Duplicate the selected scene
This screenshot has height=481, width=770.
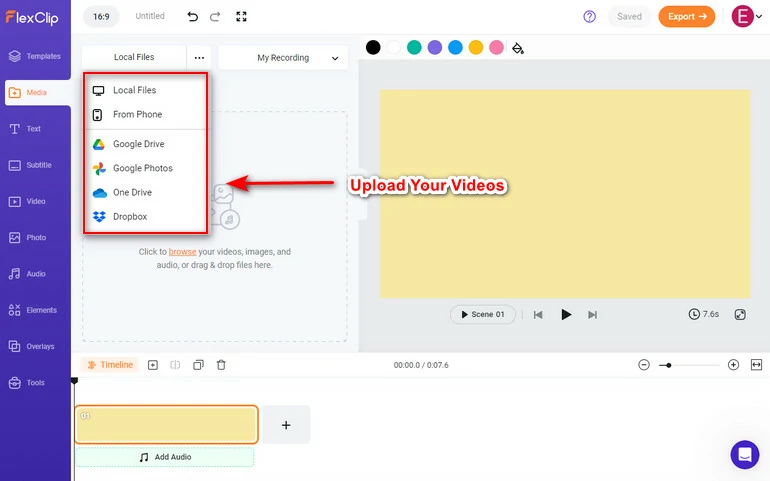(x=198, y=365)
